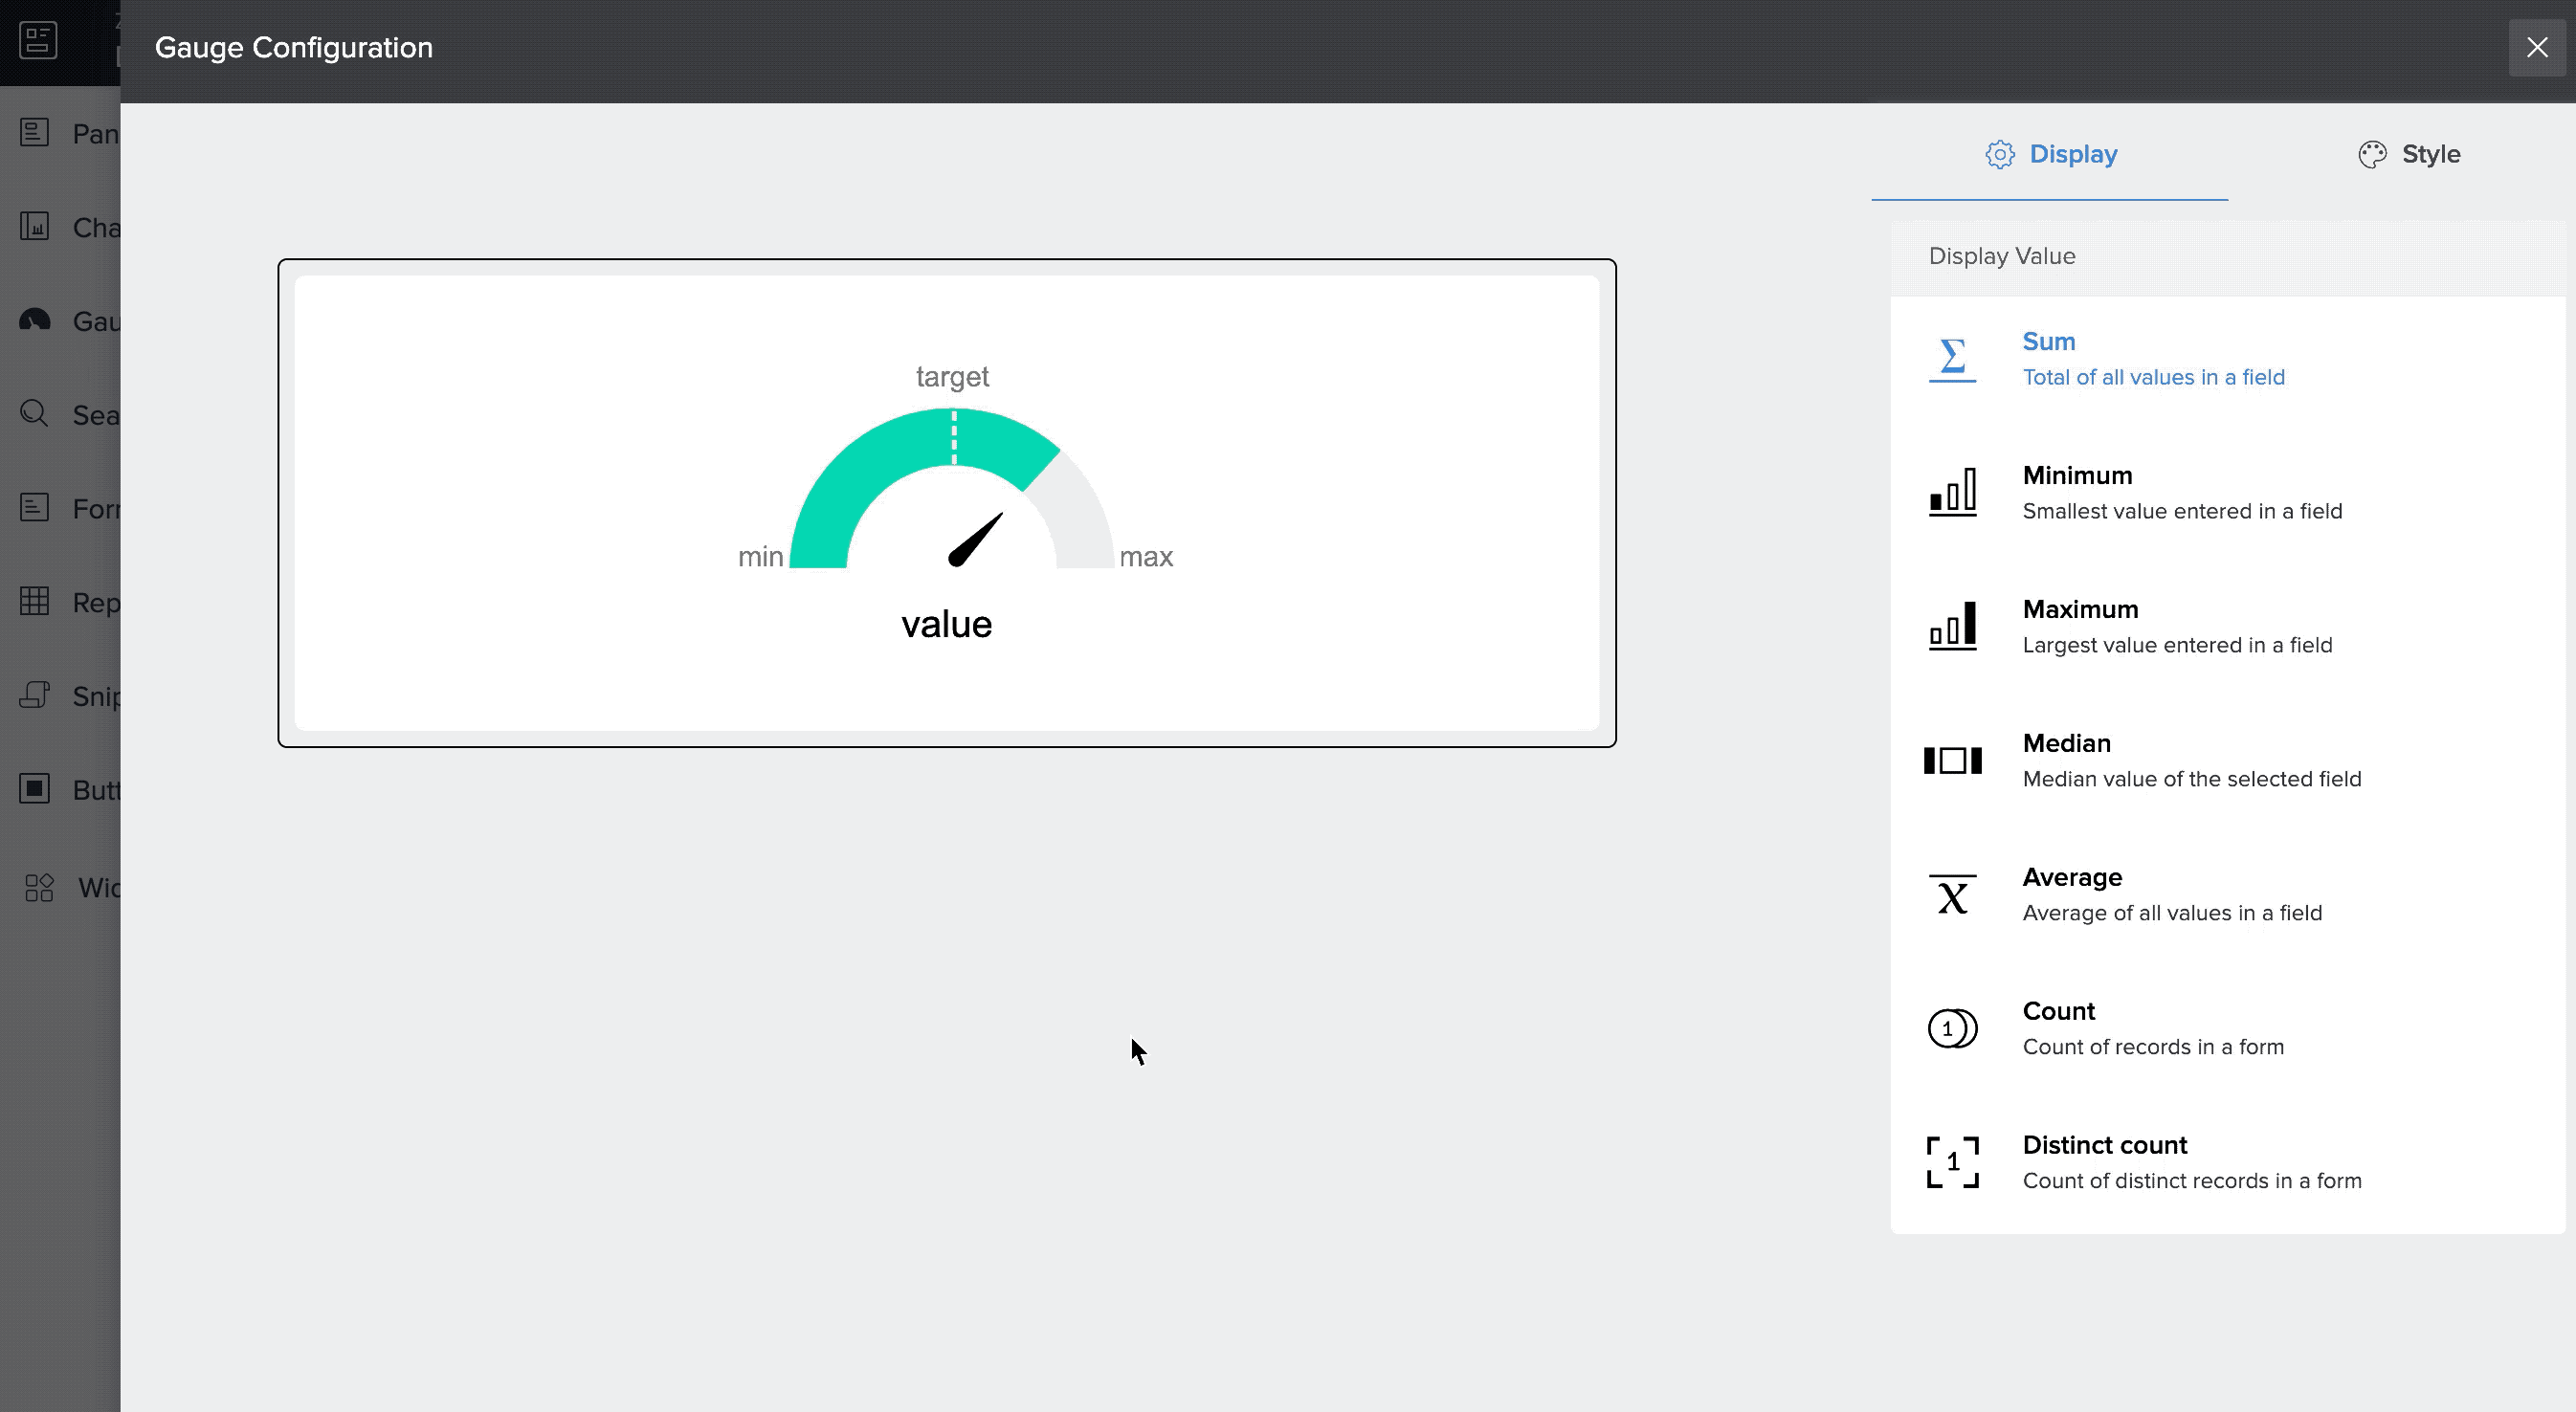Click the Maximum bar chart icon

tap(1951, 626)
